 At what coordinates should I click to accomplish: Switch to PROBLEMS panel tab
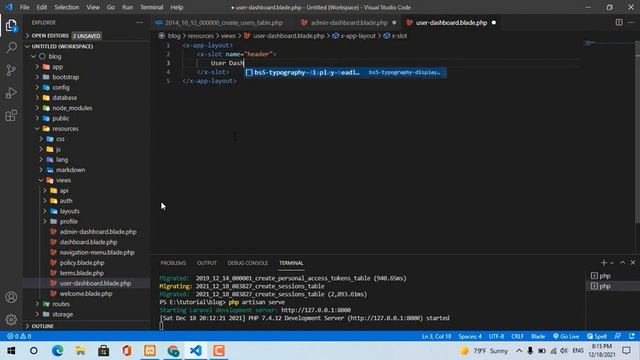click(x=173, y=263)
